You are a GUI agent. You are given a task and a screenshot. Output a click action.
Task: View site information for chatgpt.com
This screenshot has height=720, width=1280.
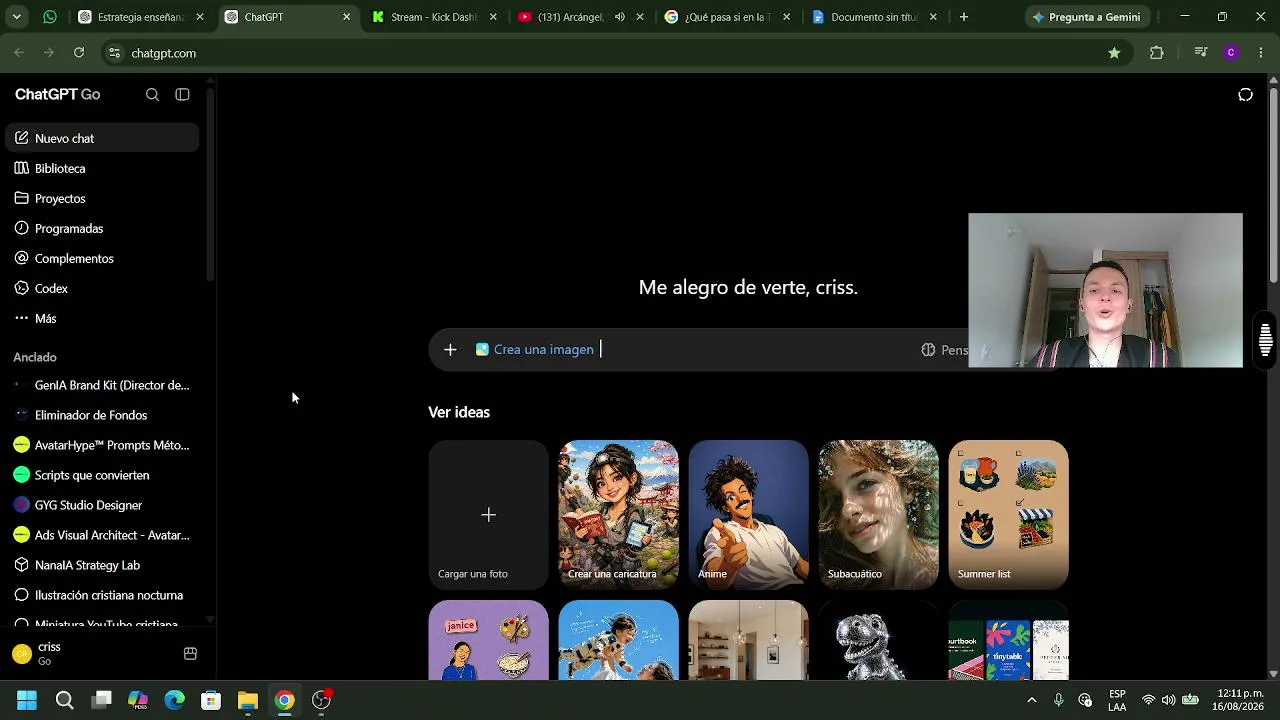click(114, 53)
